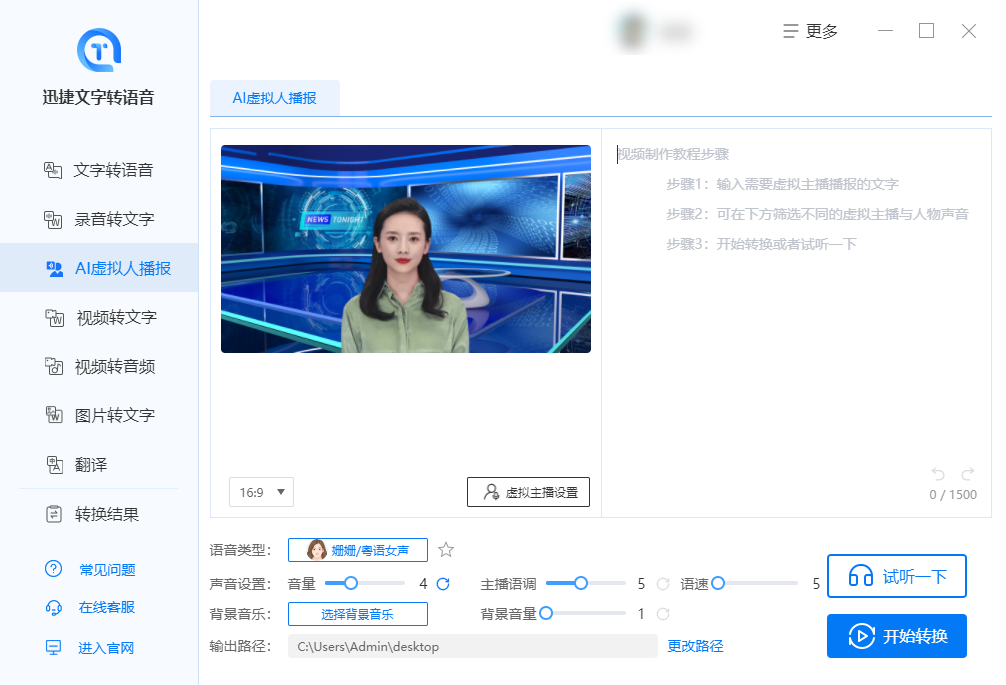Click the output path field C:\Users\Admin\desktop
Viewport: 1006px width, 685px height.
coord(473,647)
